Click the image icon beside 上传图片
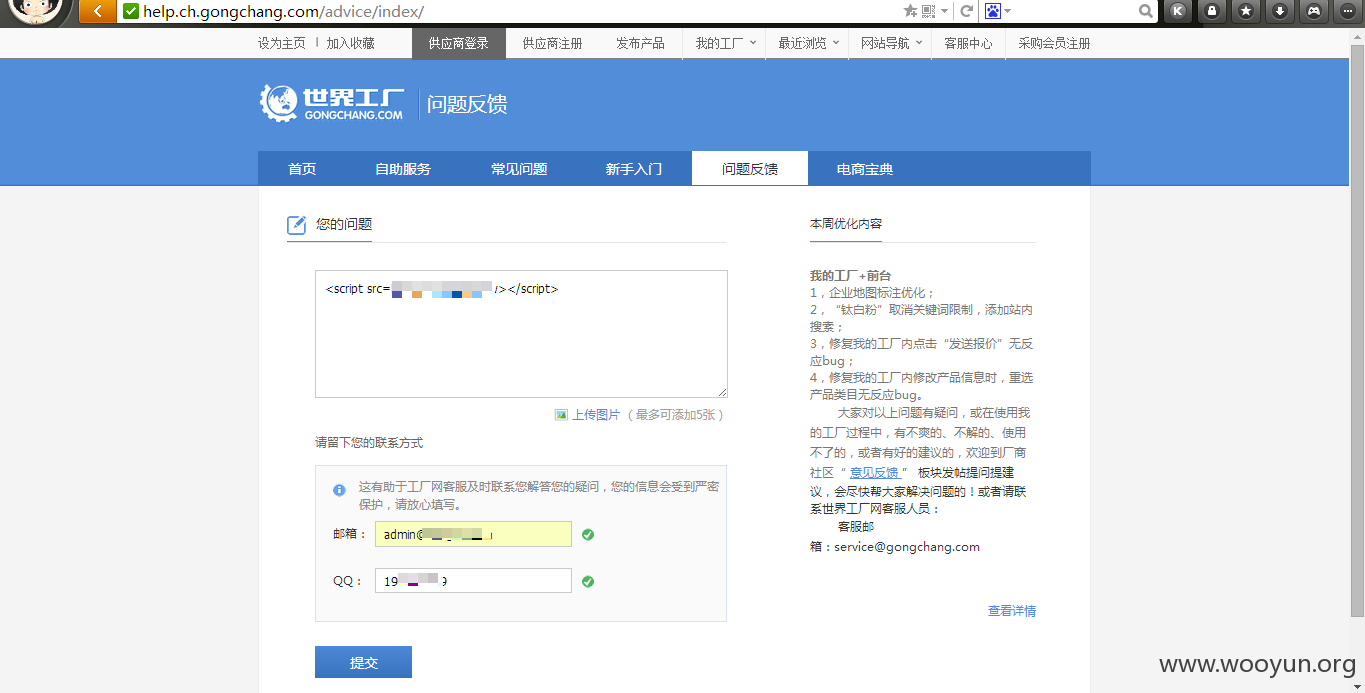Viewport: 1365px width, 693px height. tap(561, 414)
